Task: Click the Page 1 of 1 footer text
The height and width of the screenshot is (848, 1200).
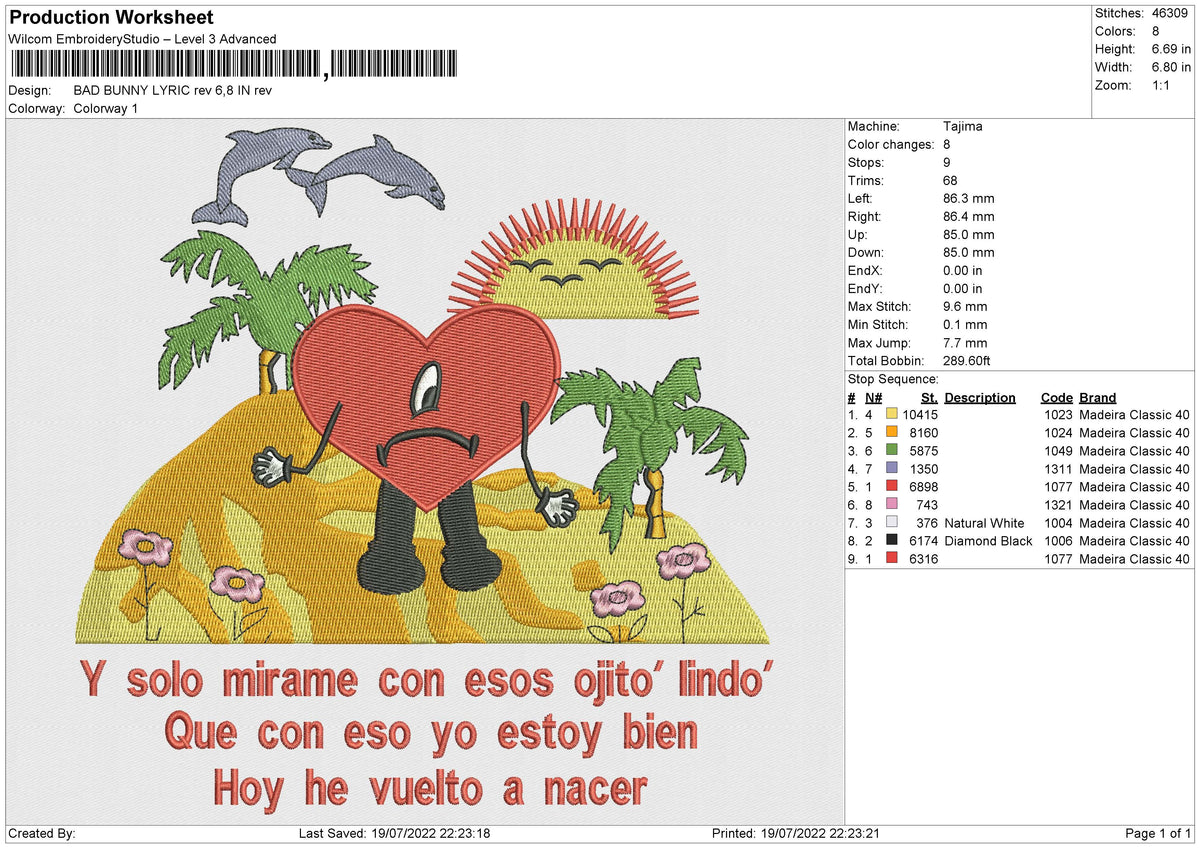Action: tap(1158, 834)
